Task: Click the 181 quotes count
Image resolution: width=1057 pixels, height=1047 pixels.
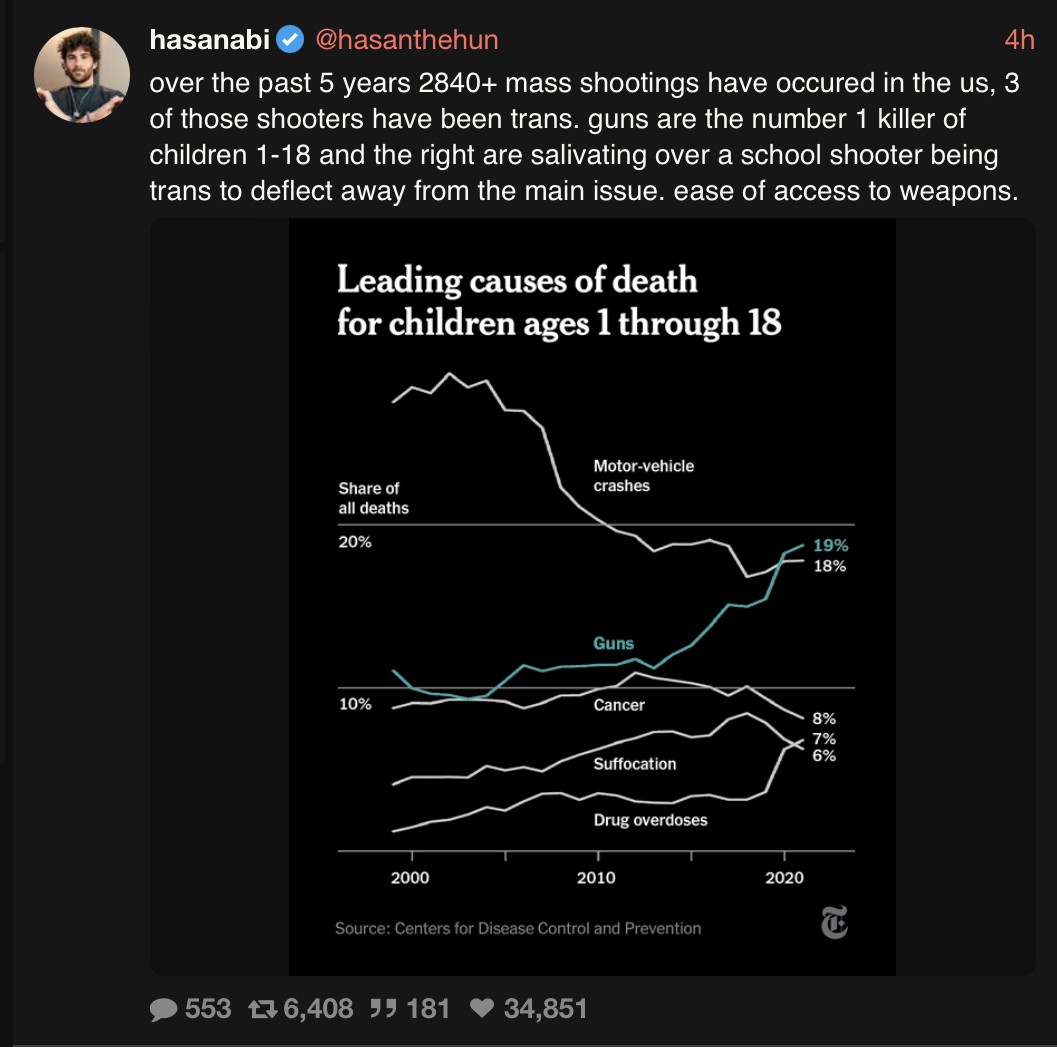Action: click(427, 1009)
